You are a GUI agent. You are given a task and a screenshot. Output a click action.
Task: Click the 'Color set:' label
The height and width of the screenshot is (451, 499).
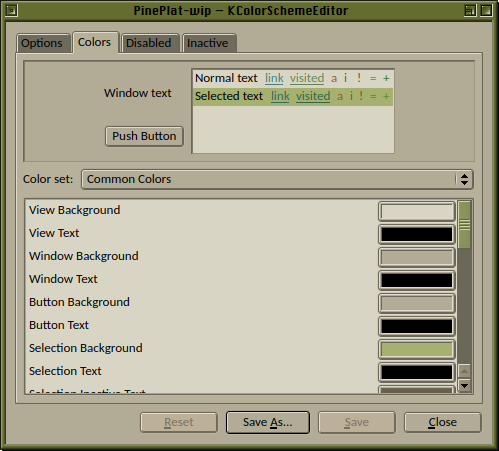48,179
